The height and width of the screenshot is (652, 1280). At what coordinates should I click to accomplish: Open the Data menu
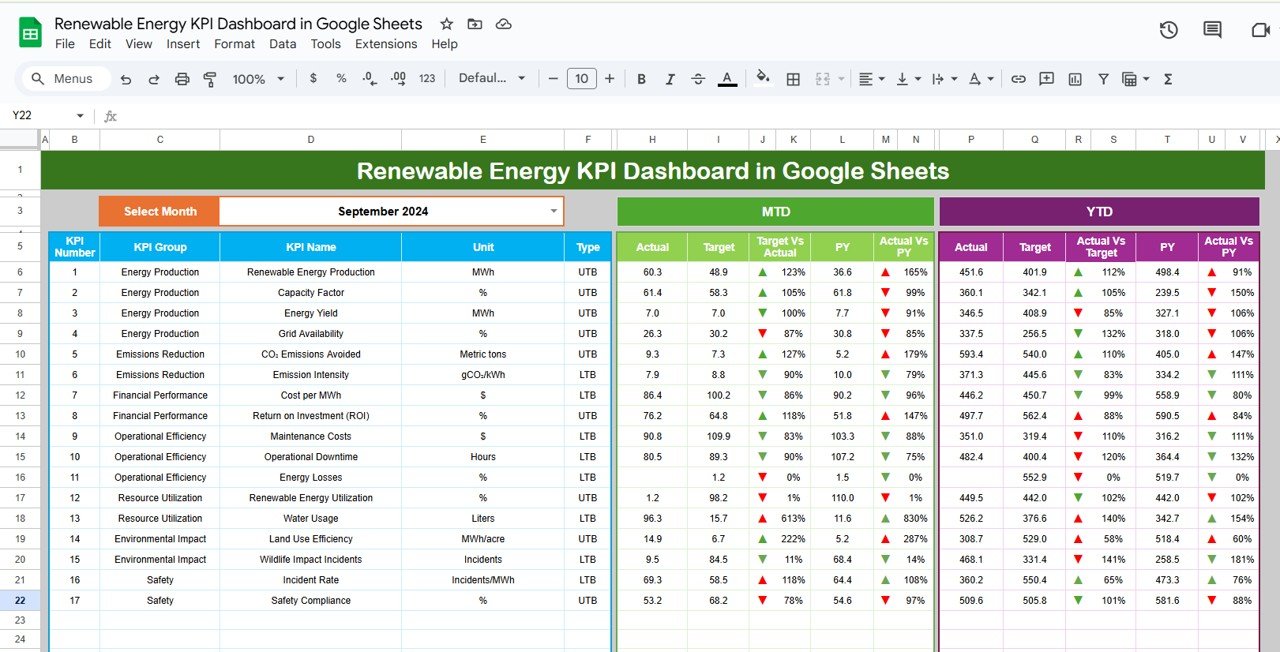[283, 44]
